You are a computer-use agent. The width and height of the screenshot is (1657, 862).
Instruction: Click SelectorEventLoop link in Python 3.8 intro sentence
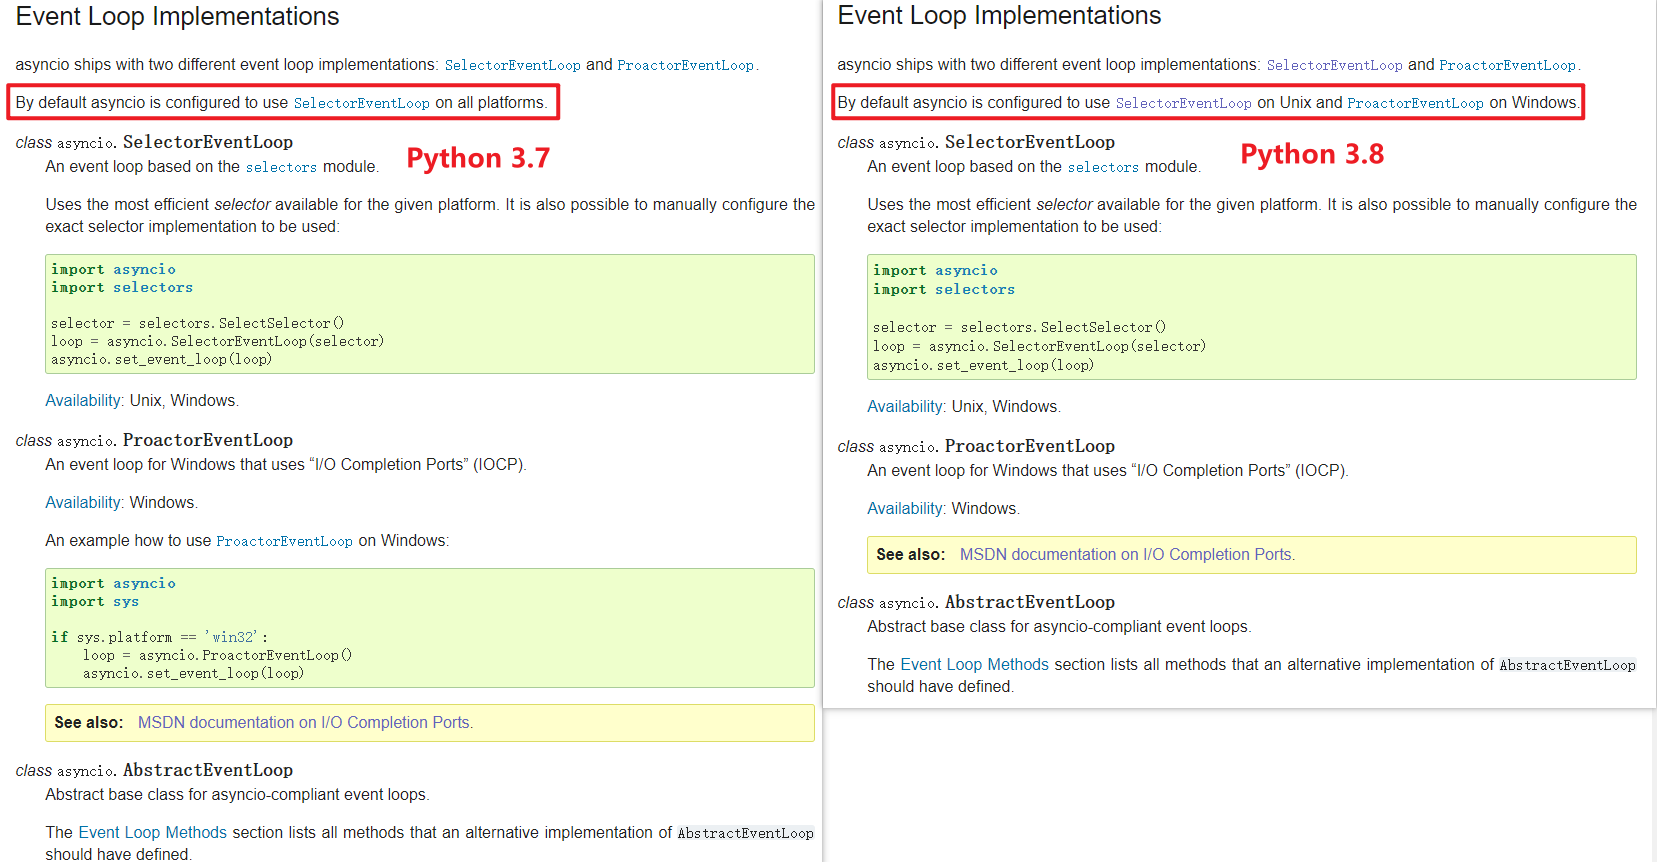point(1334,65)
